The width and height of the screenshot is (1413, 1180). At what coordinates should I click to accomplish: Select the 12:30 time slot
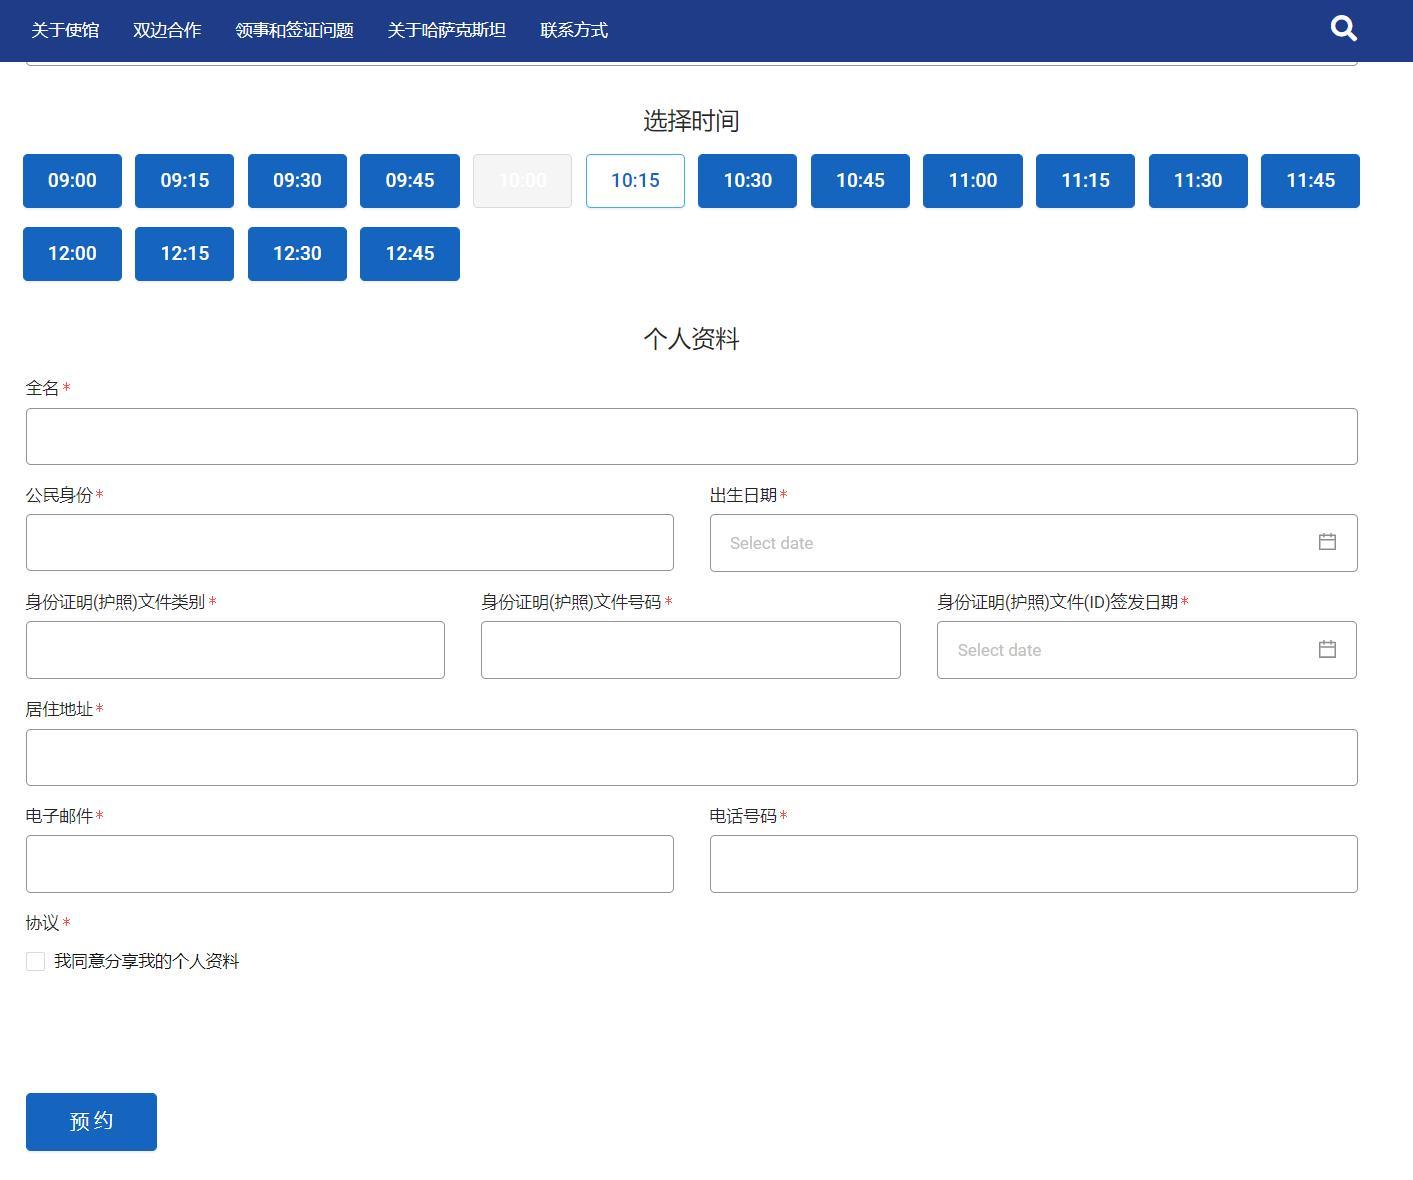297,254
